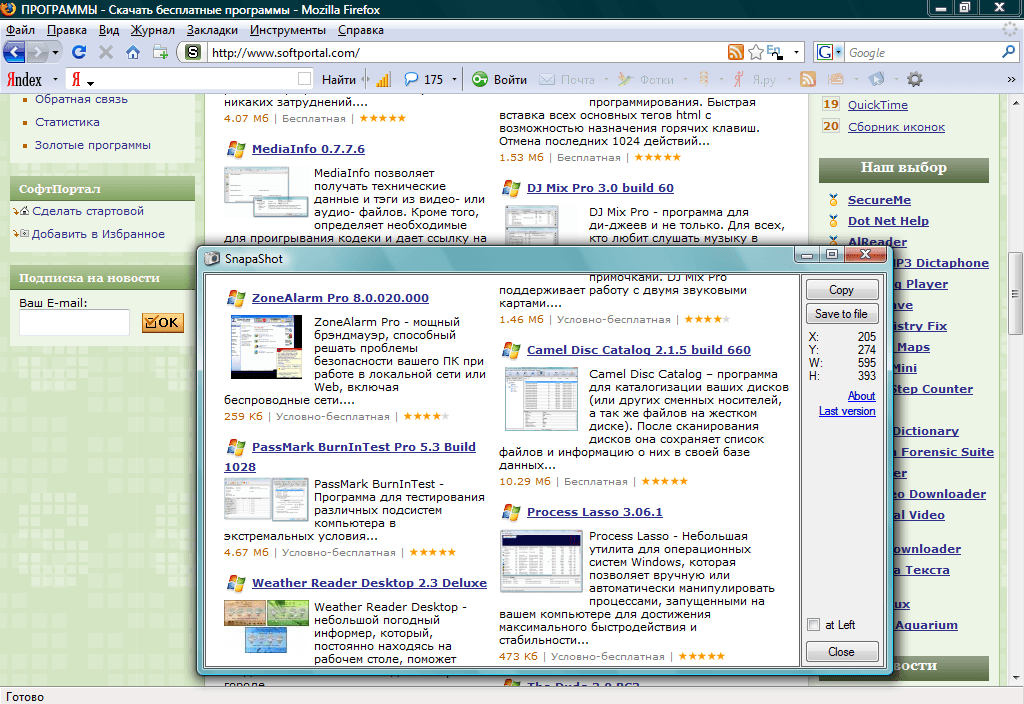Click the Почта envelope icon
The image size is (1024, 704).
point(547,80)
